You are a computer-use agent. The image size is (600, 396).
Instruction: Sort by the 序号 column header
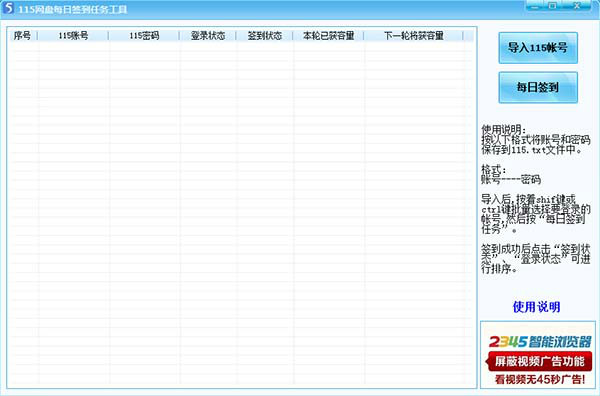point(23,36)
